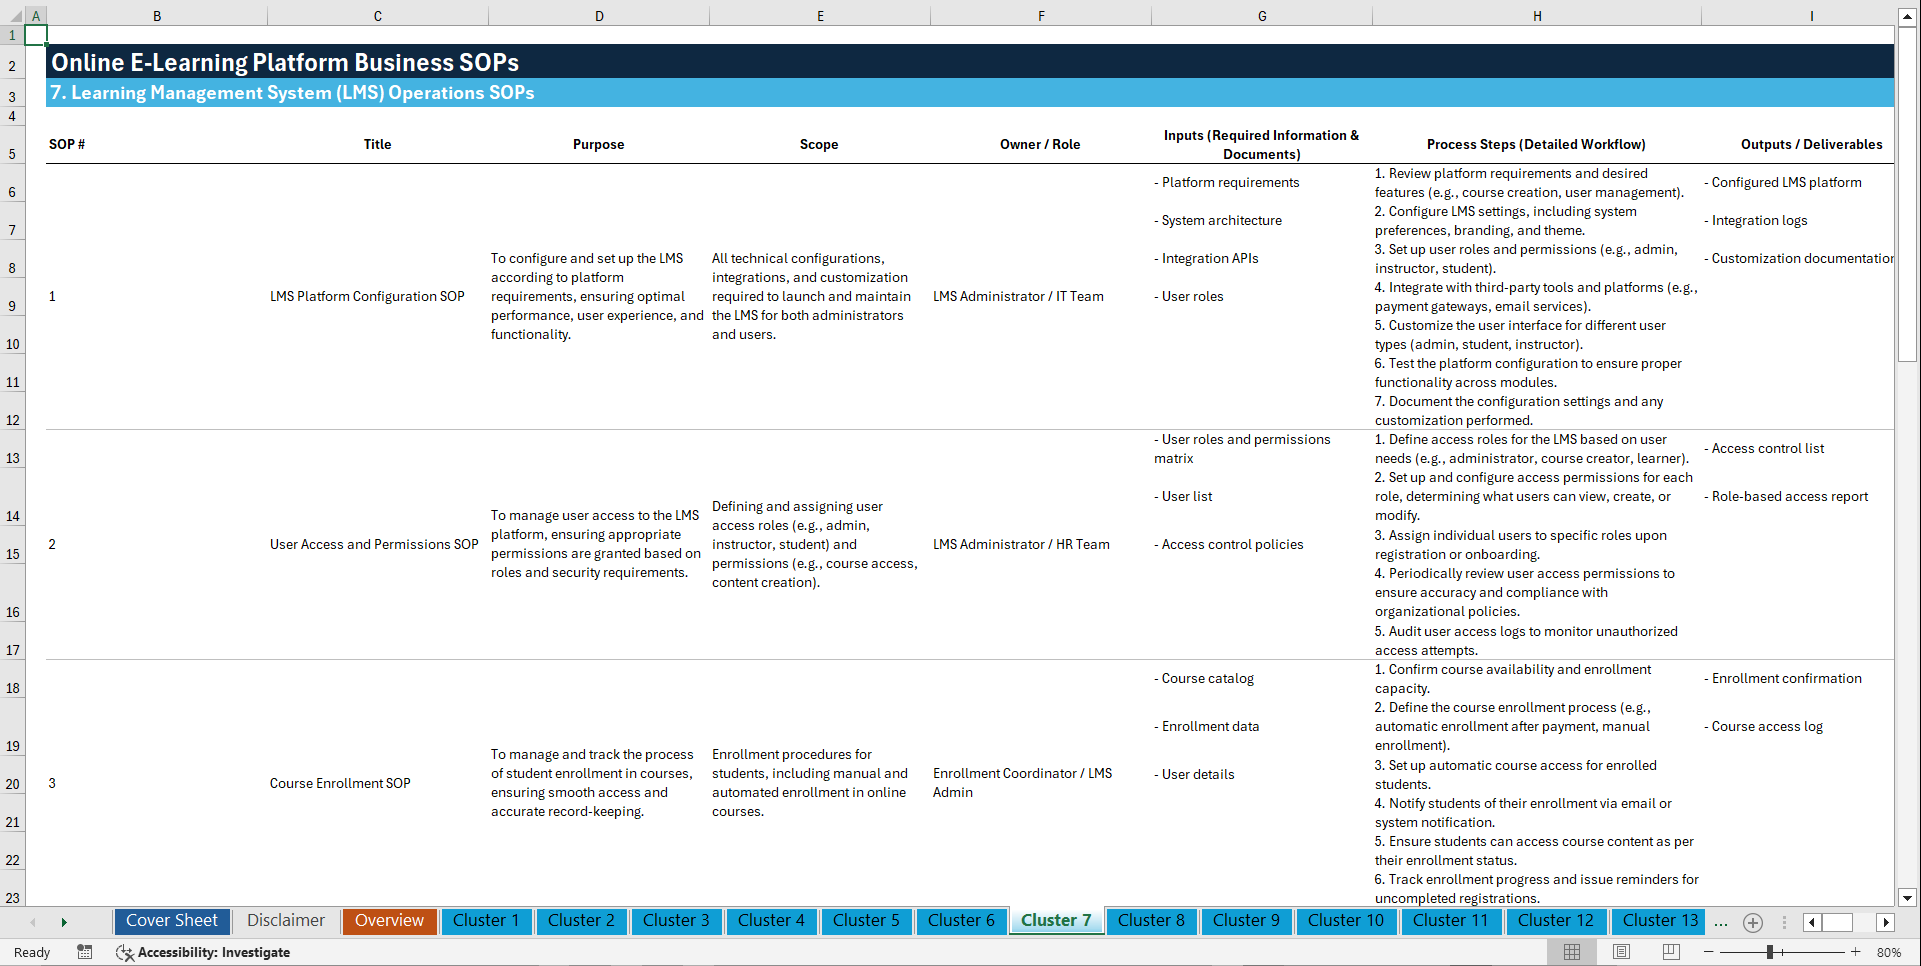Zoom in using the plus icon
The width and height of the screenshot is (1921, 966).
(x=1857, y=952)
